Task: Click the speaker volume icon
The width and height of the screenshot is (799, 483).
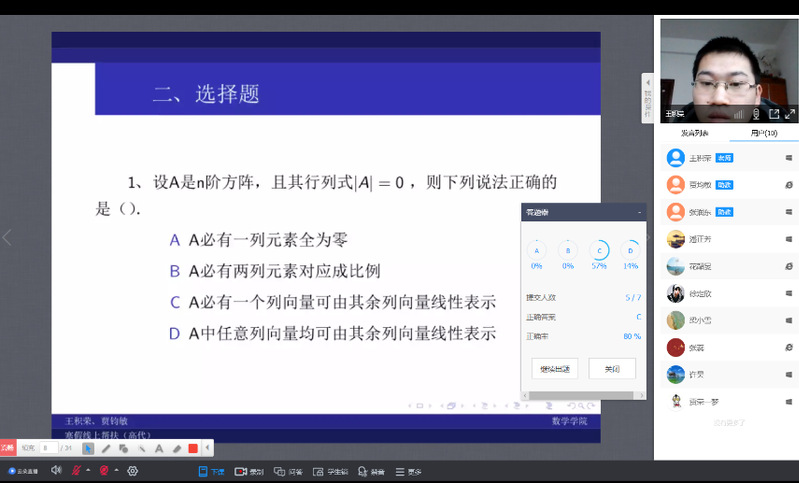Action: 56,471
